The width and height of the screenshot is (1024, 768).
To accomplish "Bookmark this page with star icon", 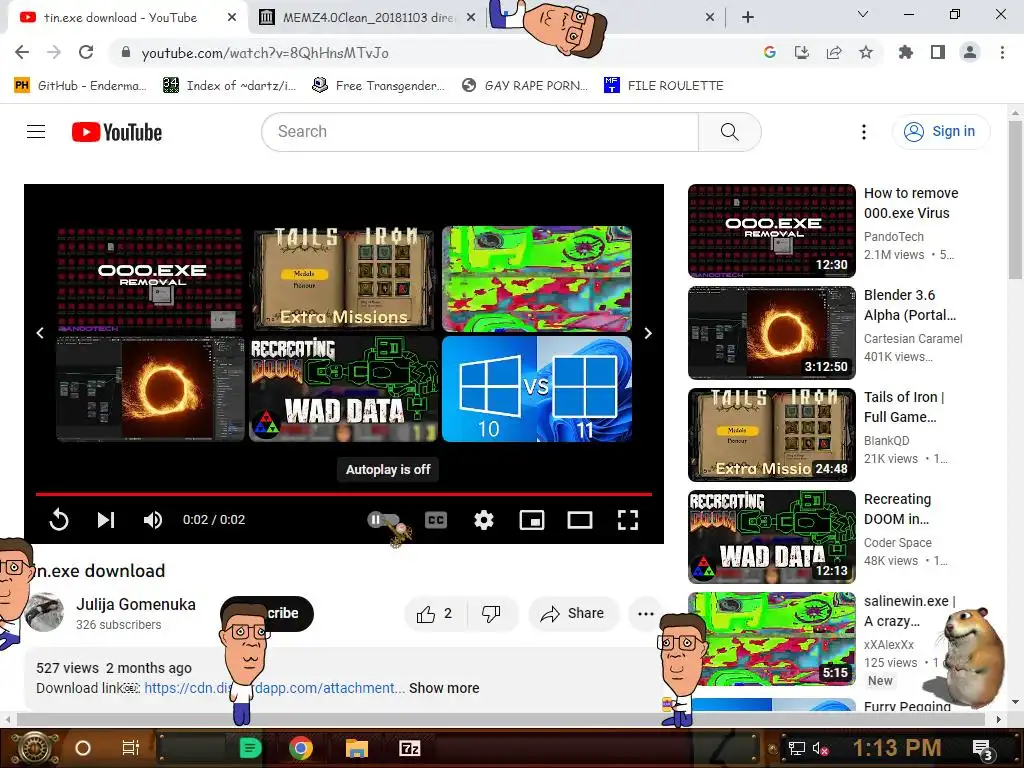I will (866, 52).
